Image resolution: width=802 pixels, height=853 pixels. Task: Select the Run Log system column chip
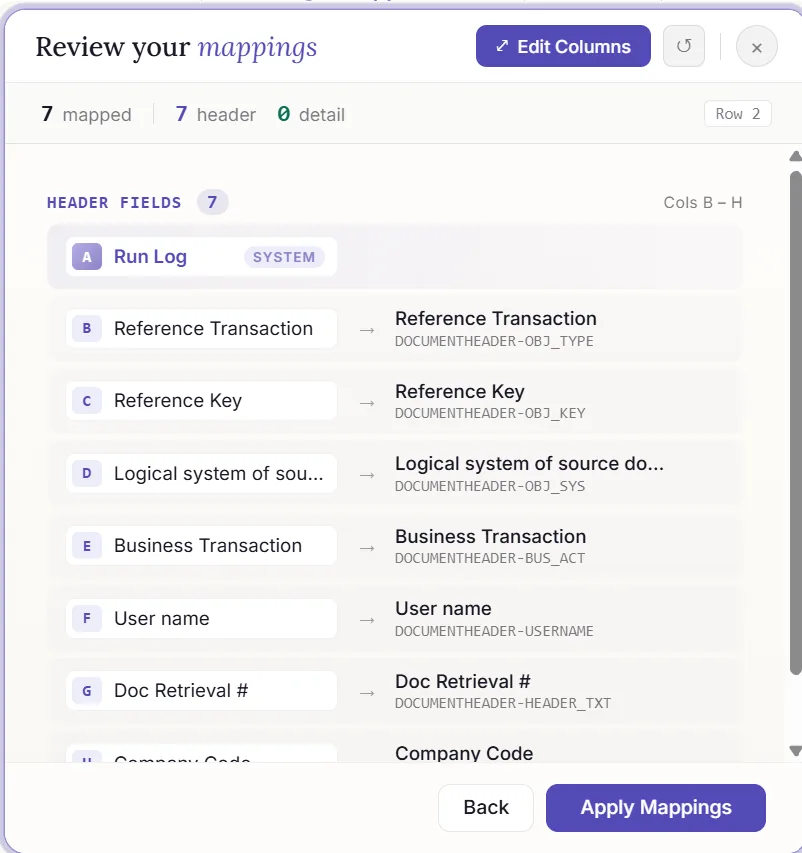(201, 257)
